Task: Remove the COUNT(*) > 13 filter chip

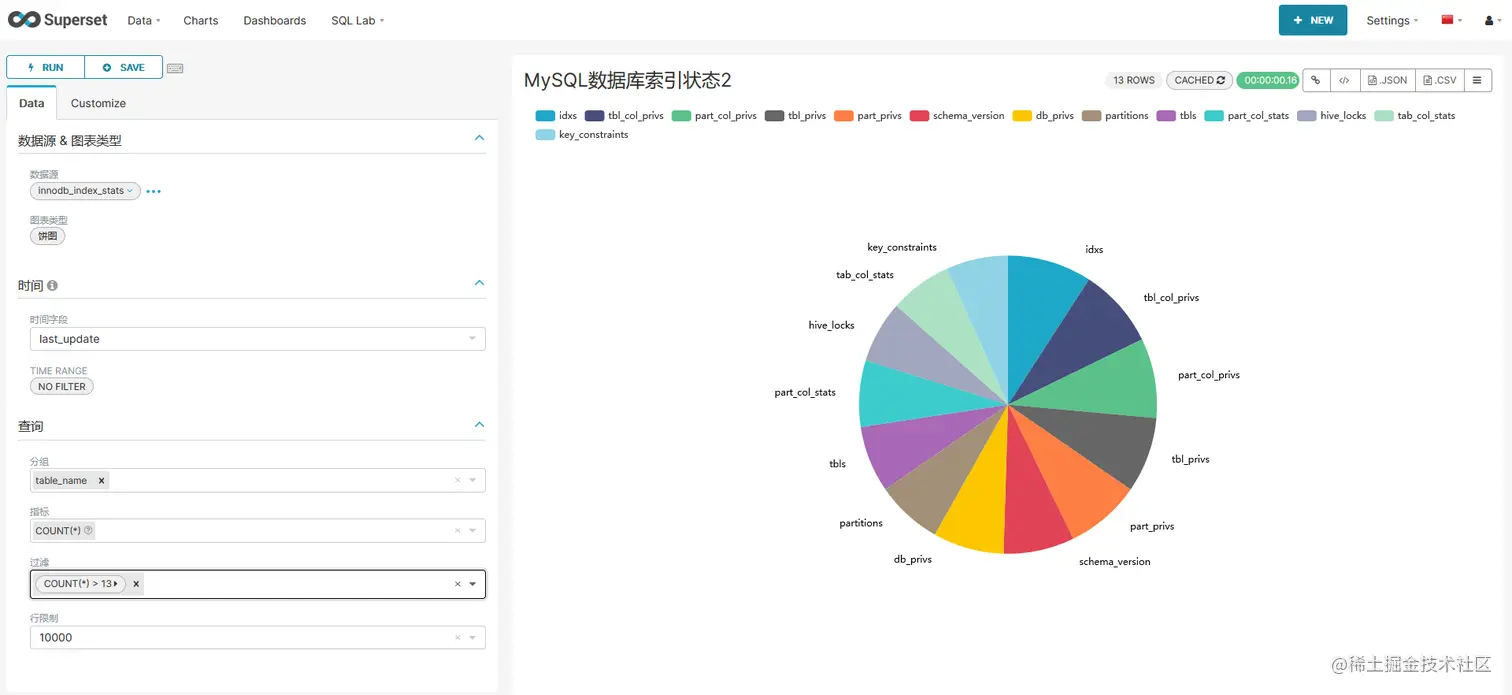Action: click(x=135, y=583)
